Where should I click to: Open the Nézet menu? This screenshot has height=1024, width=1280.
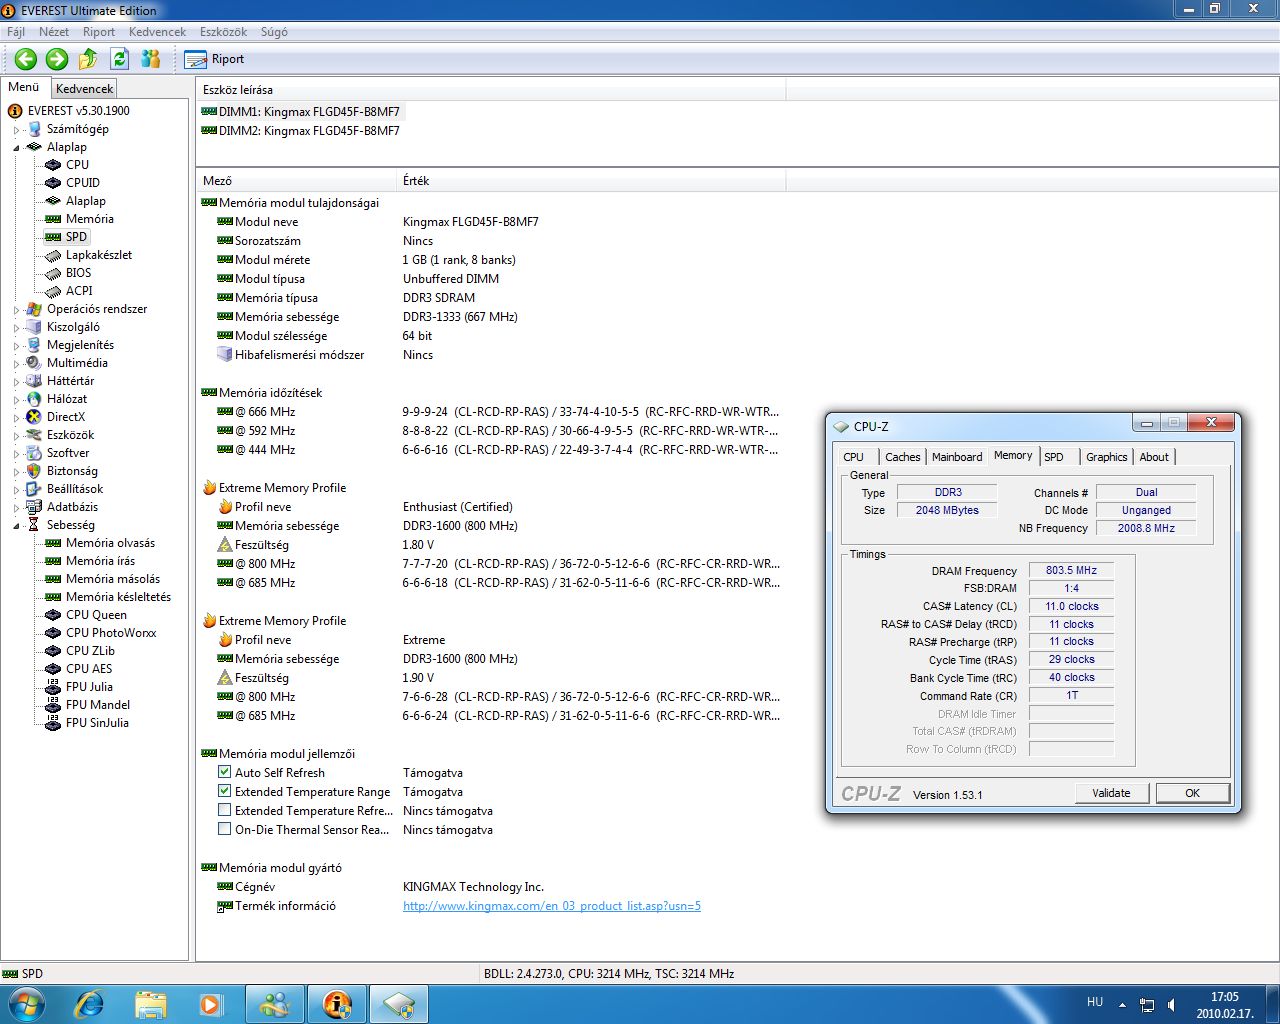tap(54, 32)
